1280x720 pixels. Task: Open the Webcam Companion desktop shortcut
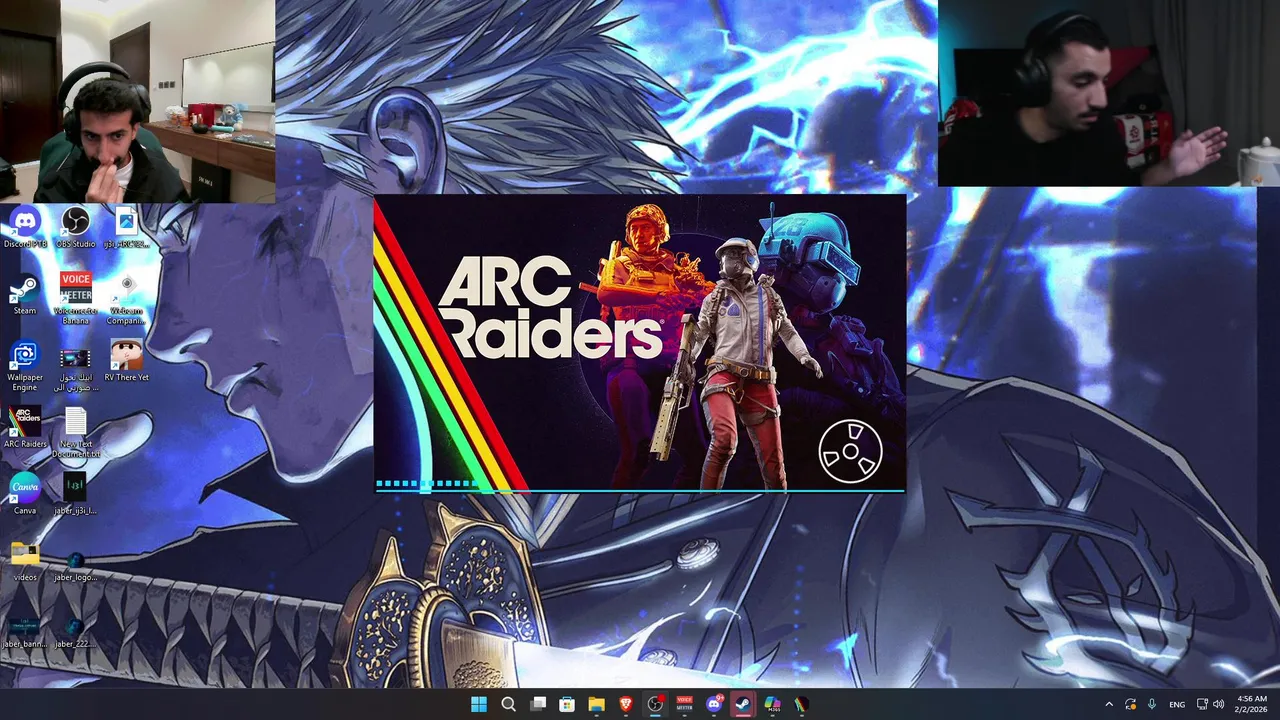coord(126,298)
